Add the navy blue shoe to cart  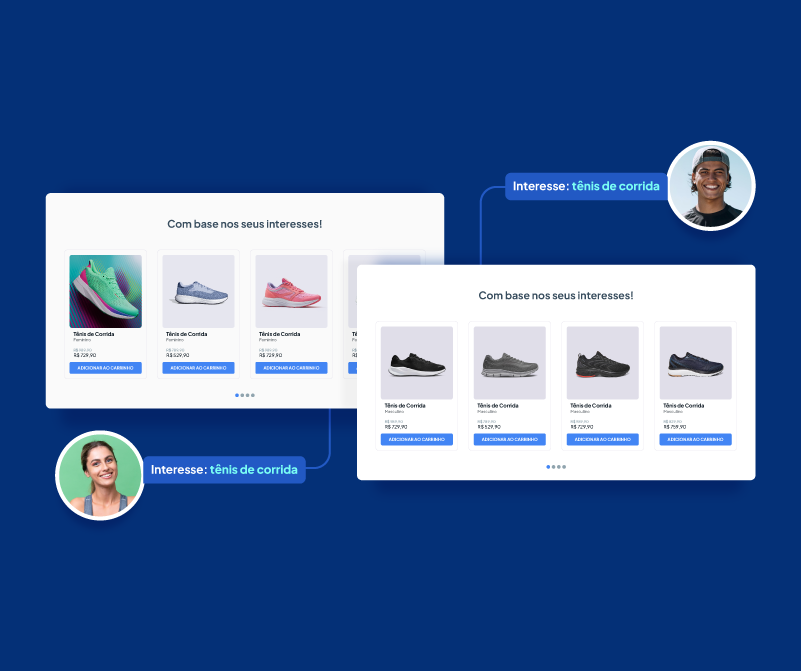(x=695, y=440)
